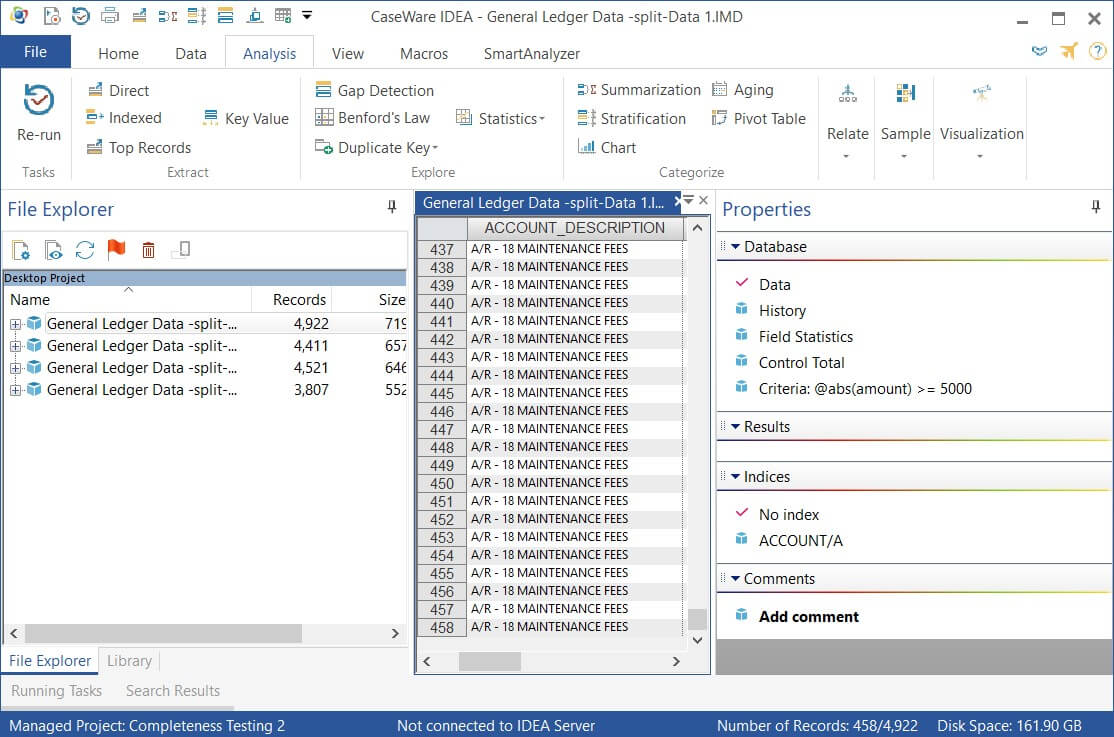Screen dimensions: 1114x737
Task: Select row number 445 in data grid
Action: coord(442,393)
